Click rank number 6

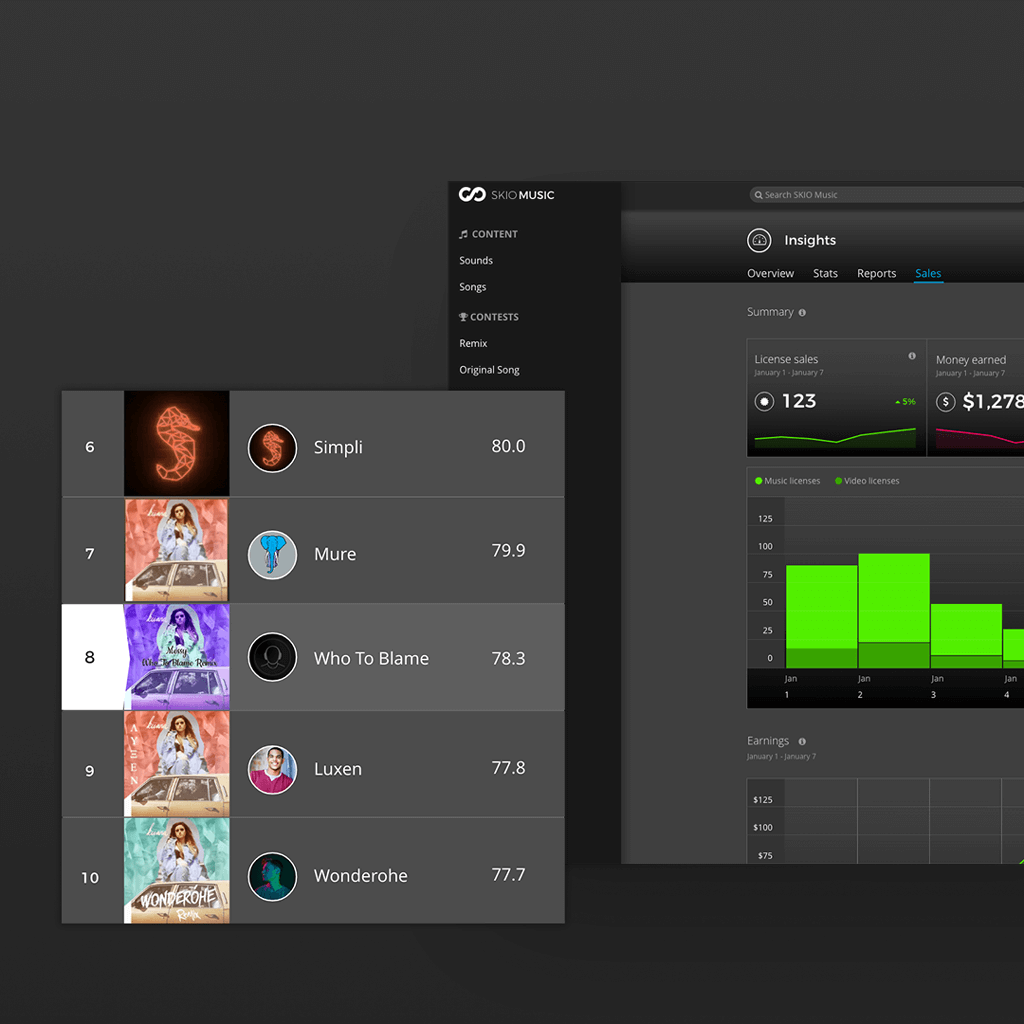tap(89, 447)
